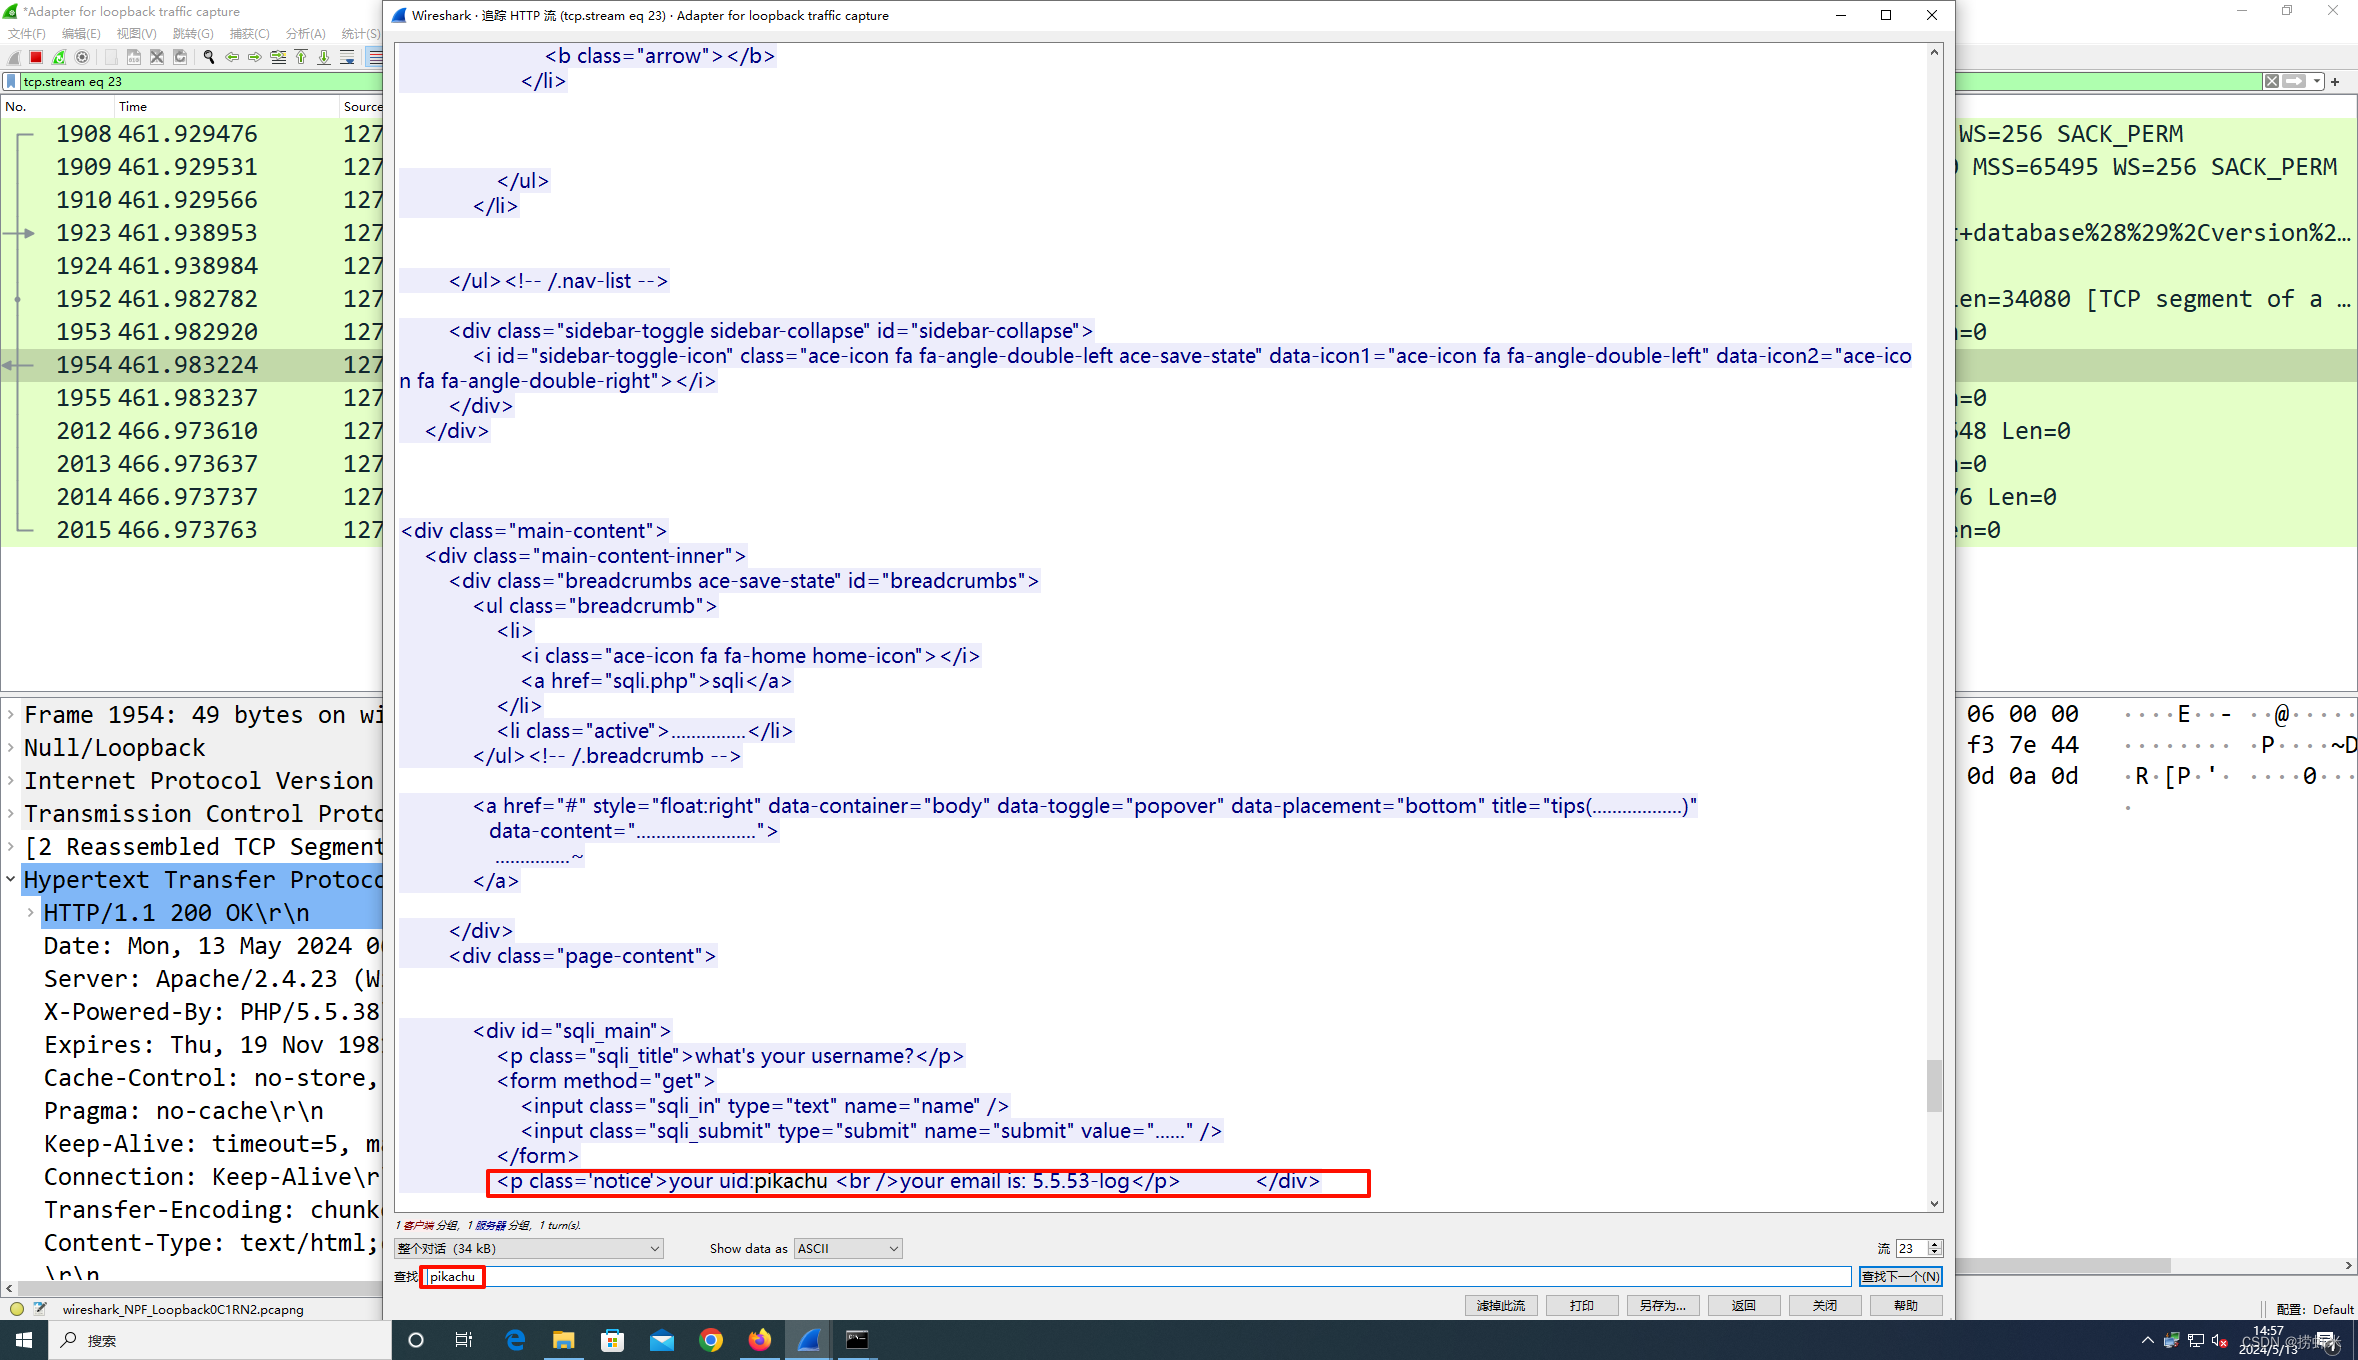Click the 返回 back button
Image resolution: width=2358 pixels, height=1360 pixels.
[x=1744, y=1305]
